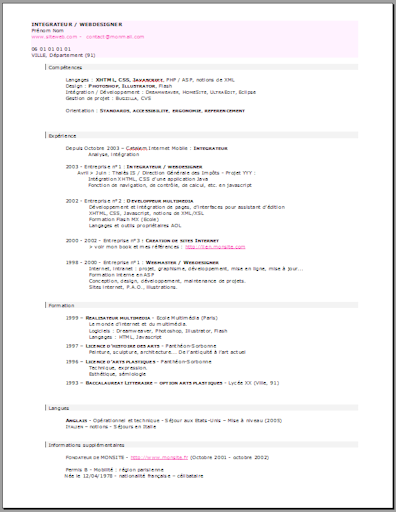Screen dimensions: 396x512
Task: Click the Langues section heading
Action: (x=59, y=408)
